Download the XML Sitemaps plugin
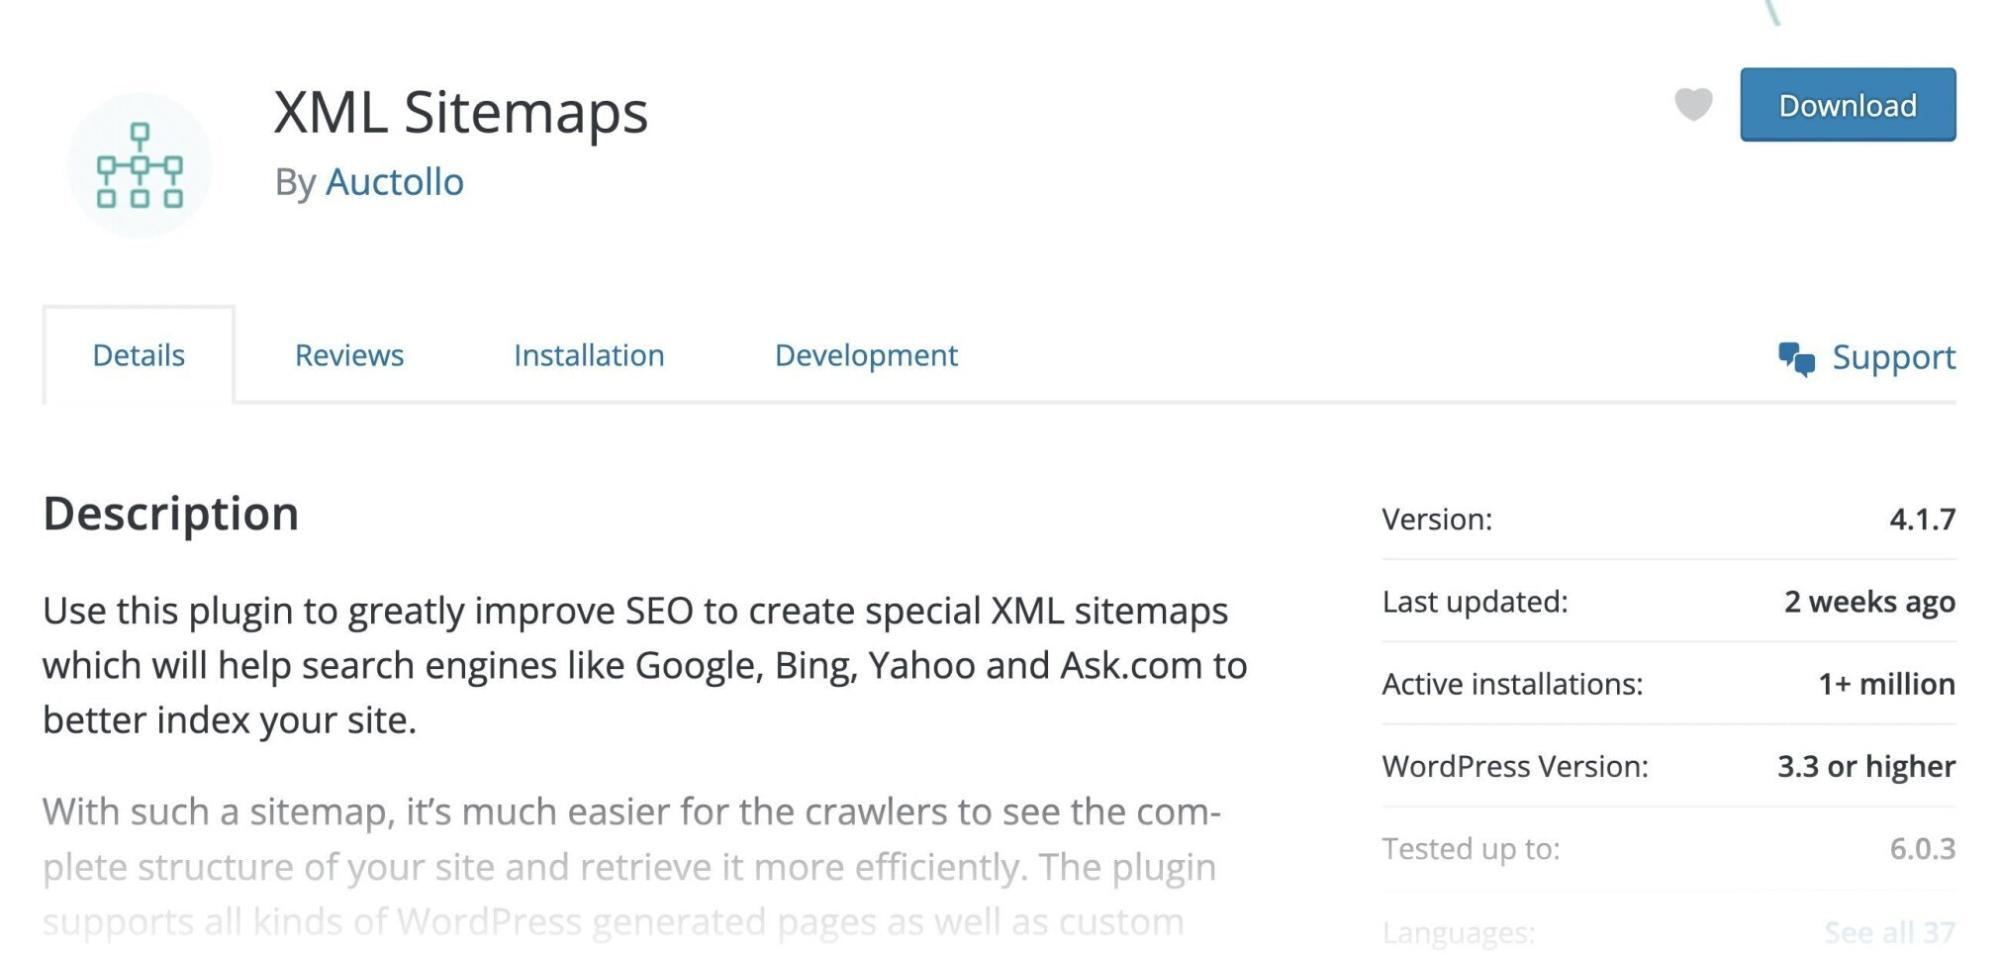 point(1846,105)
